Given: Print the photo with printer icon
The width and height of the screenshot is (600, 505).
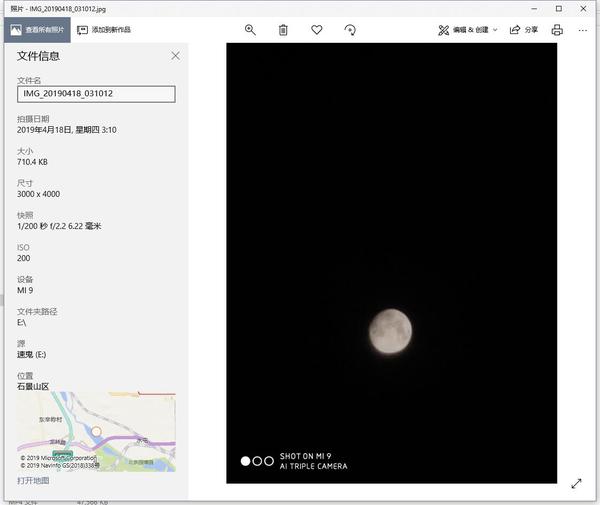Looking at the screenshot, I should (x=557, y=30).
